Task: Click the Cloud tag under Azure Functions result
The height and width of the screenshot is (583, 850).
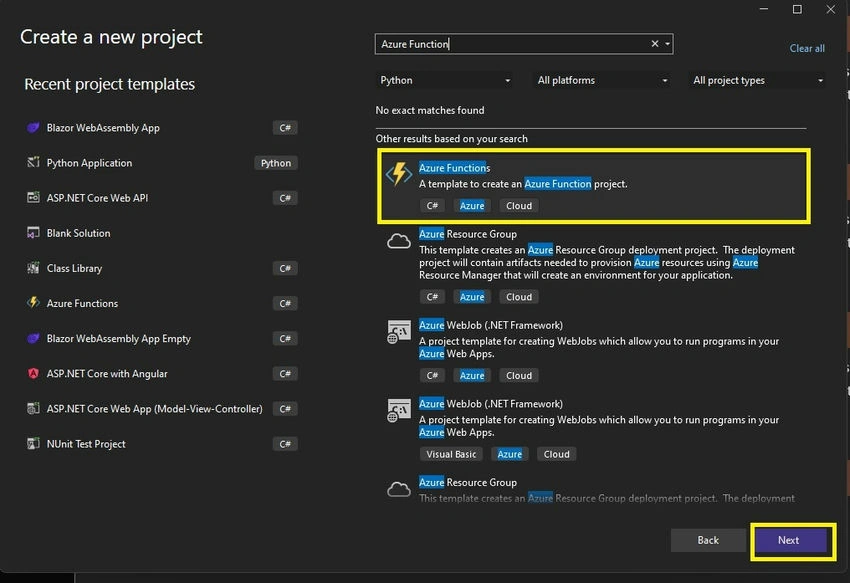Action: point(519,206)
